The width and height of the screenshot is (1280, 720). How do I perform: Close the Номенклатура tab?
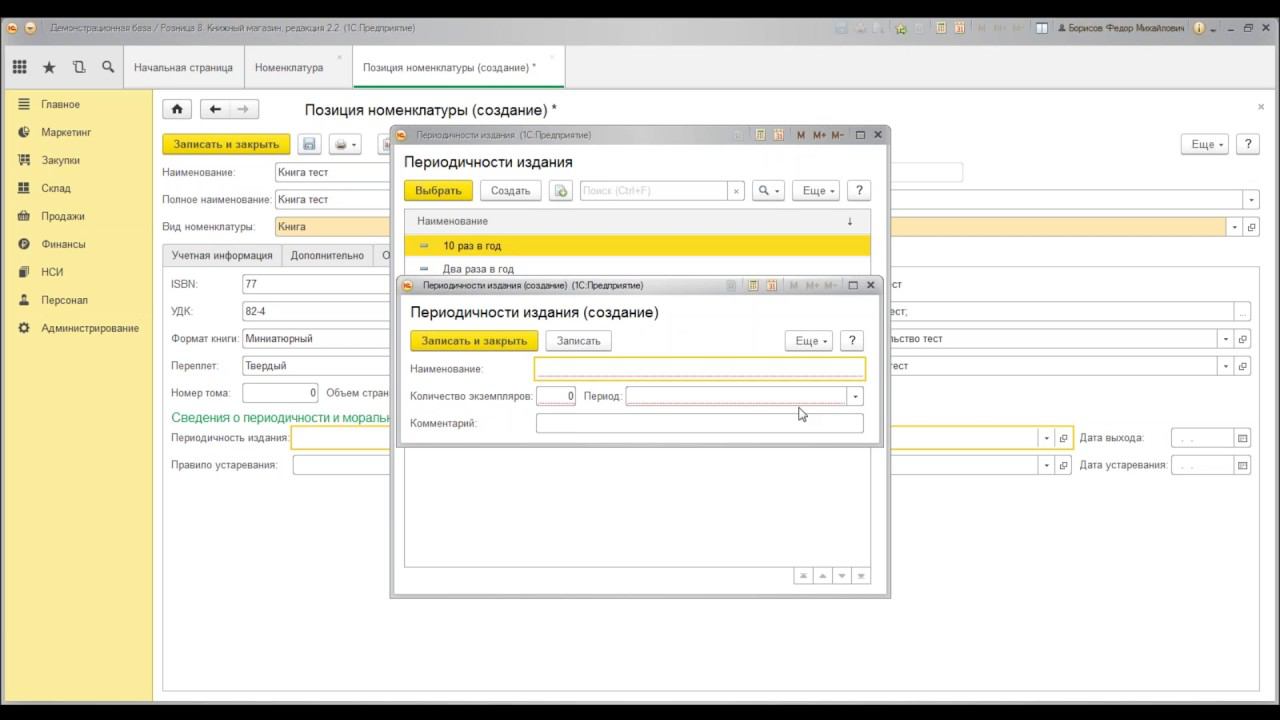[x=340, y=57]
